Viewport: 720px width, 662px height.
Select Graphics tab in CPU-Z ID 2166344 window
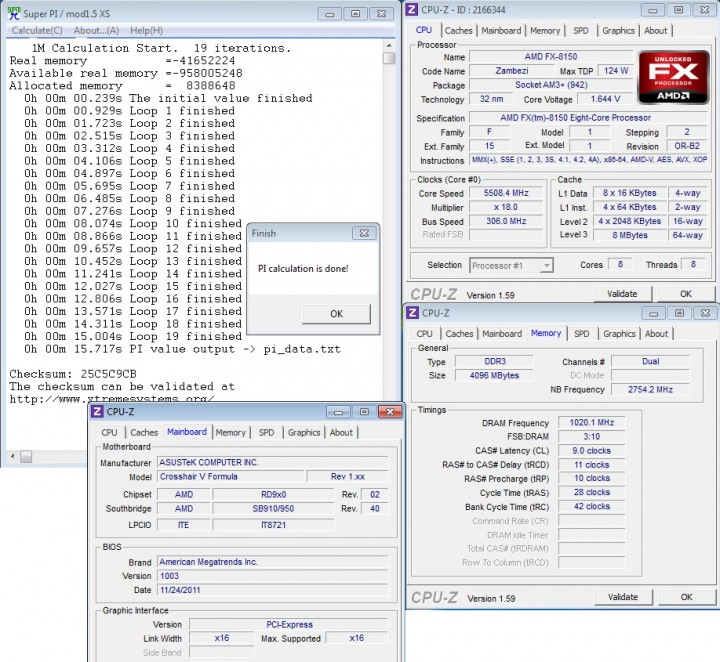[618, 31]
